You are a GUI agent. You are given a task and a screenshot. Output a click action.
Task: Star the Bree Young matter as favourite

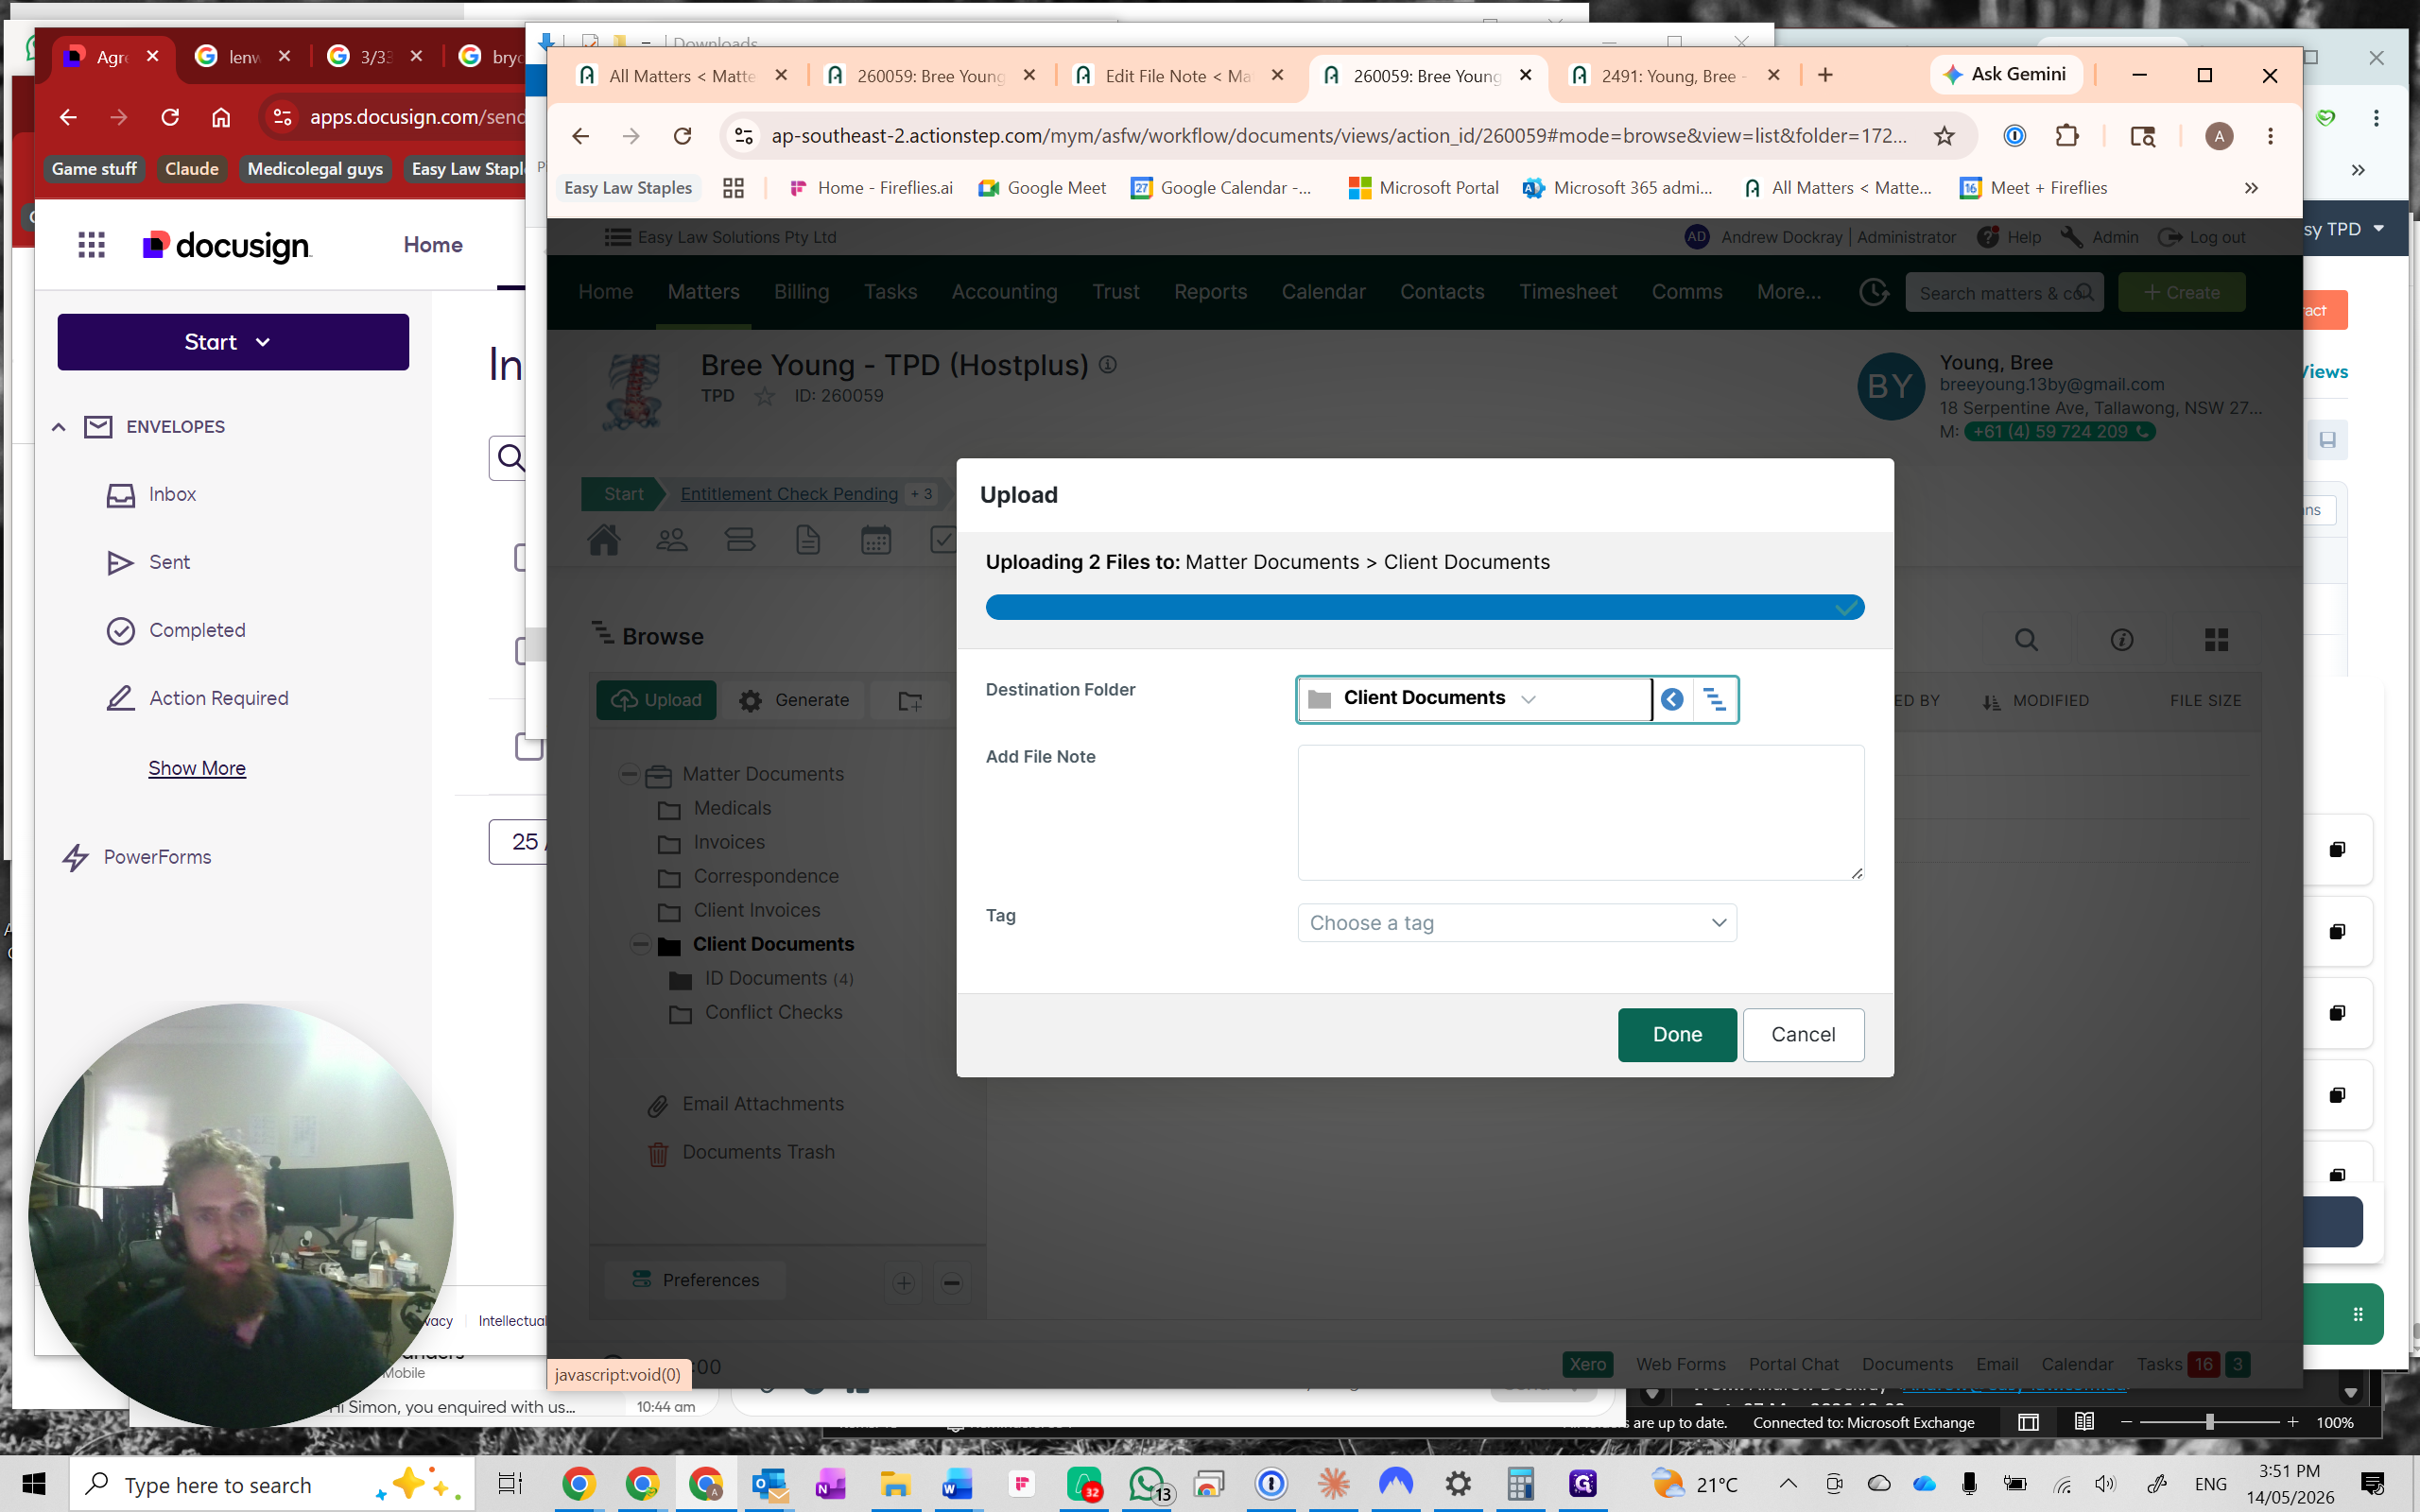coord(764,397)
